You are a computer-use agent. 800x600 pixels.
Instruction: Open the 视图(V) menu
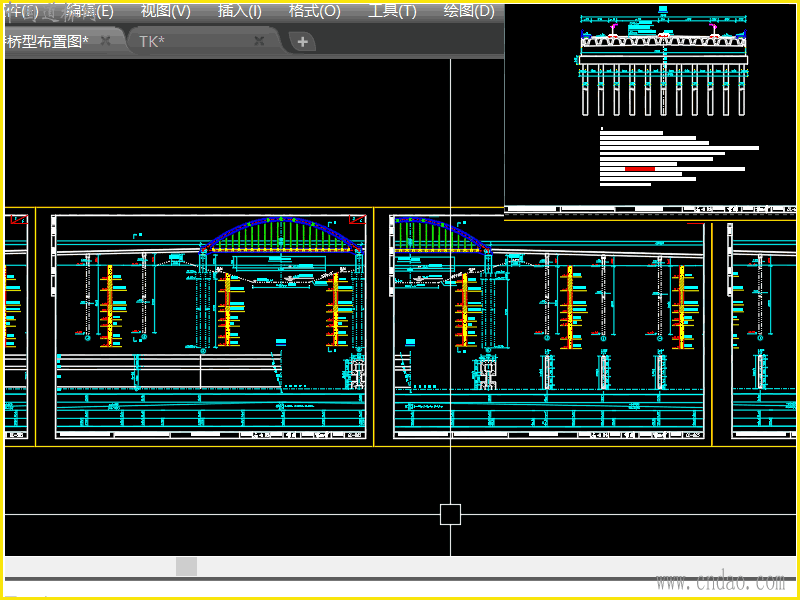(x=165, y=12)
